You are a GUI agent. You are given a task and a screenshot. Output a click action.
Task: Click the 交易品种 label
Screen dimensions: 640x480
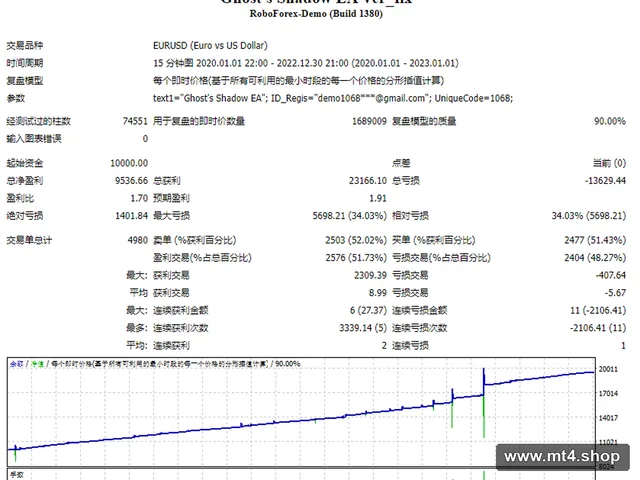pos(24,45)
